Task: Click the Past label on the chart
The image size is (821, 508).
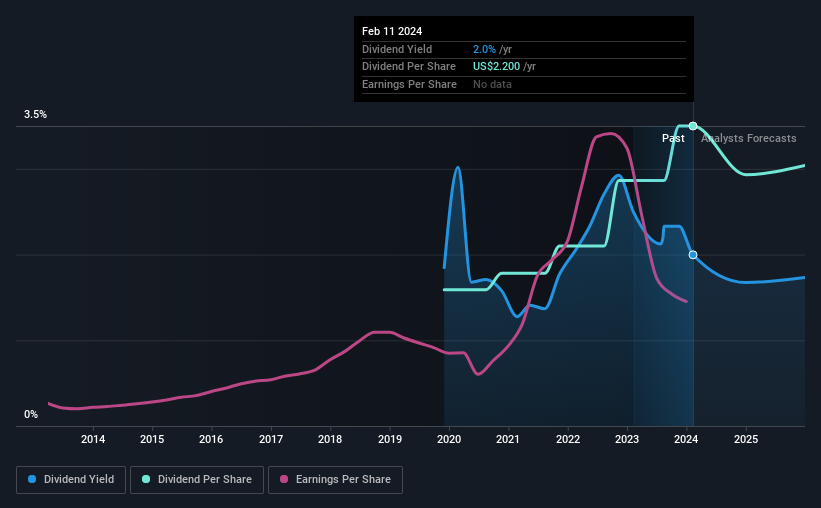Action: click(x=673, y=138)
